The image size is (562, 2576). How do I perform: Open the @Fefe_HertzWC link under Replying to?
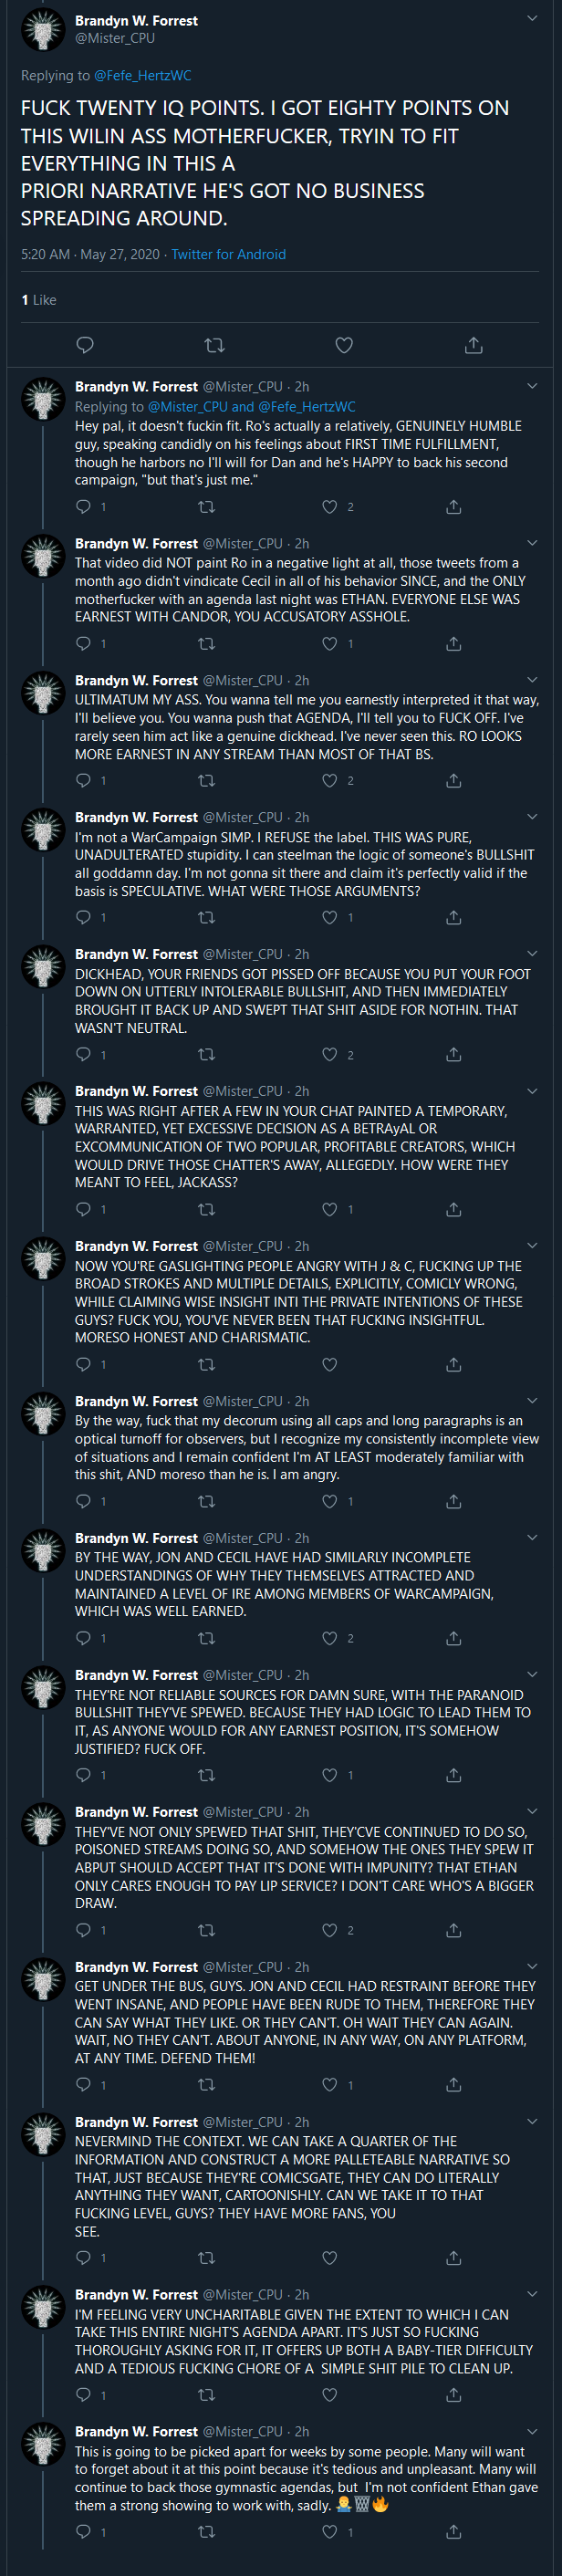point(143,75)
